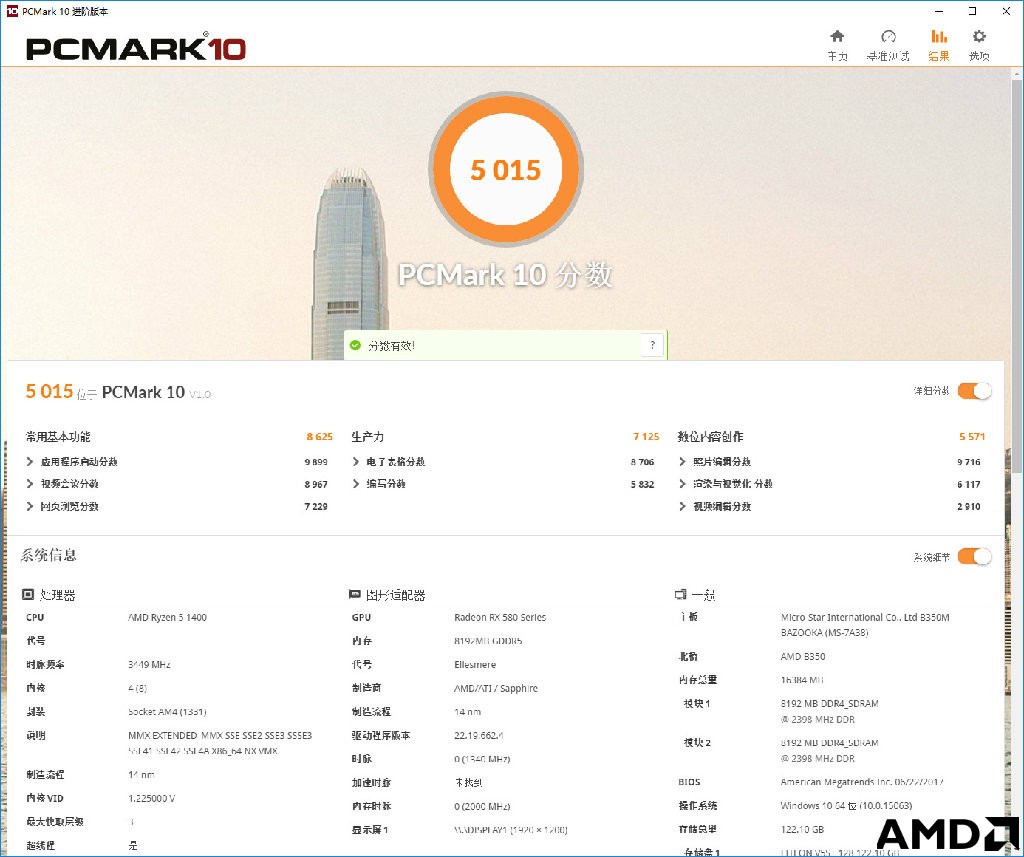1024x857 pixels.
Task: Click the Essentials score 8 625
Action: (x=319, y=436)
